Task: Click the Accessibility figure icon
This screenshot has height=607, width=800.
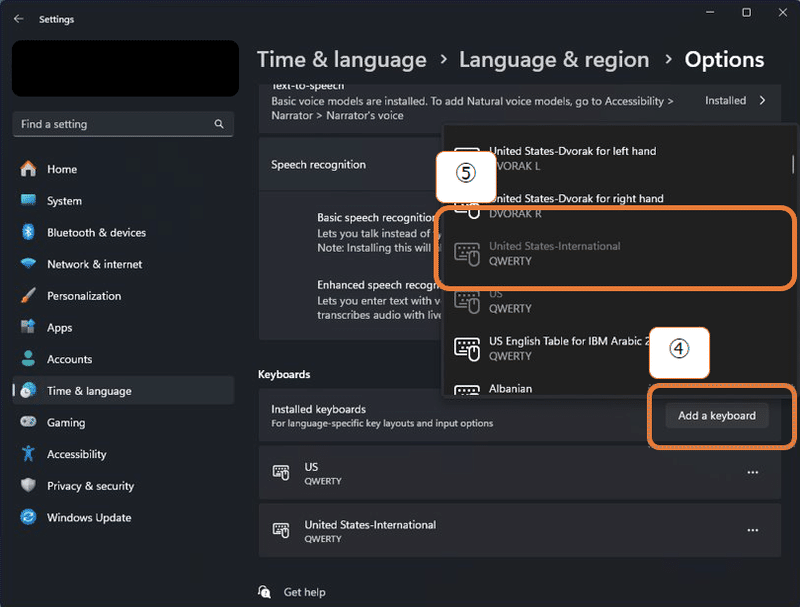Action: point(29,453)
